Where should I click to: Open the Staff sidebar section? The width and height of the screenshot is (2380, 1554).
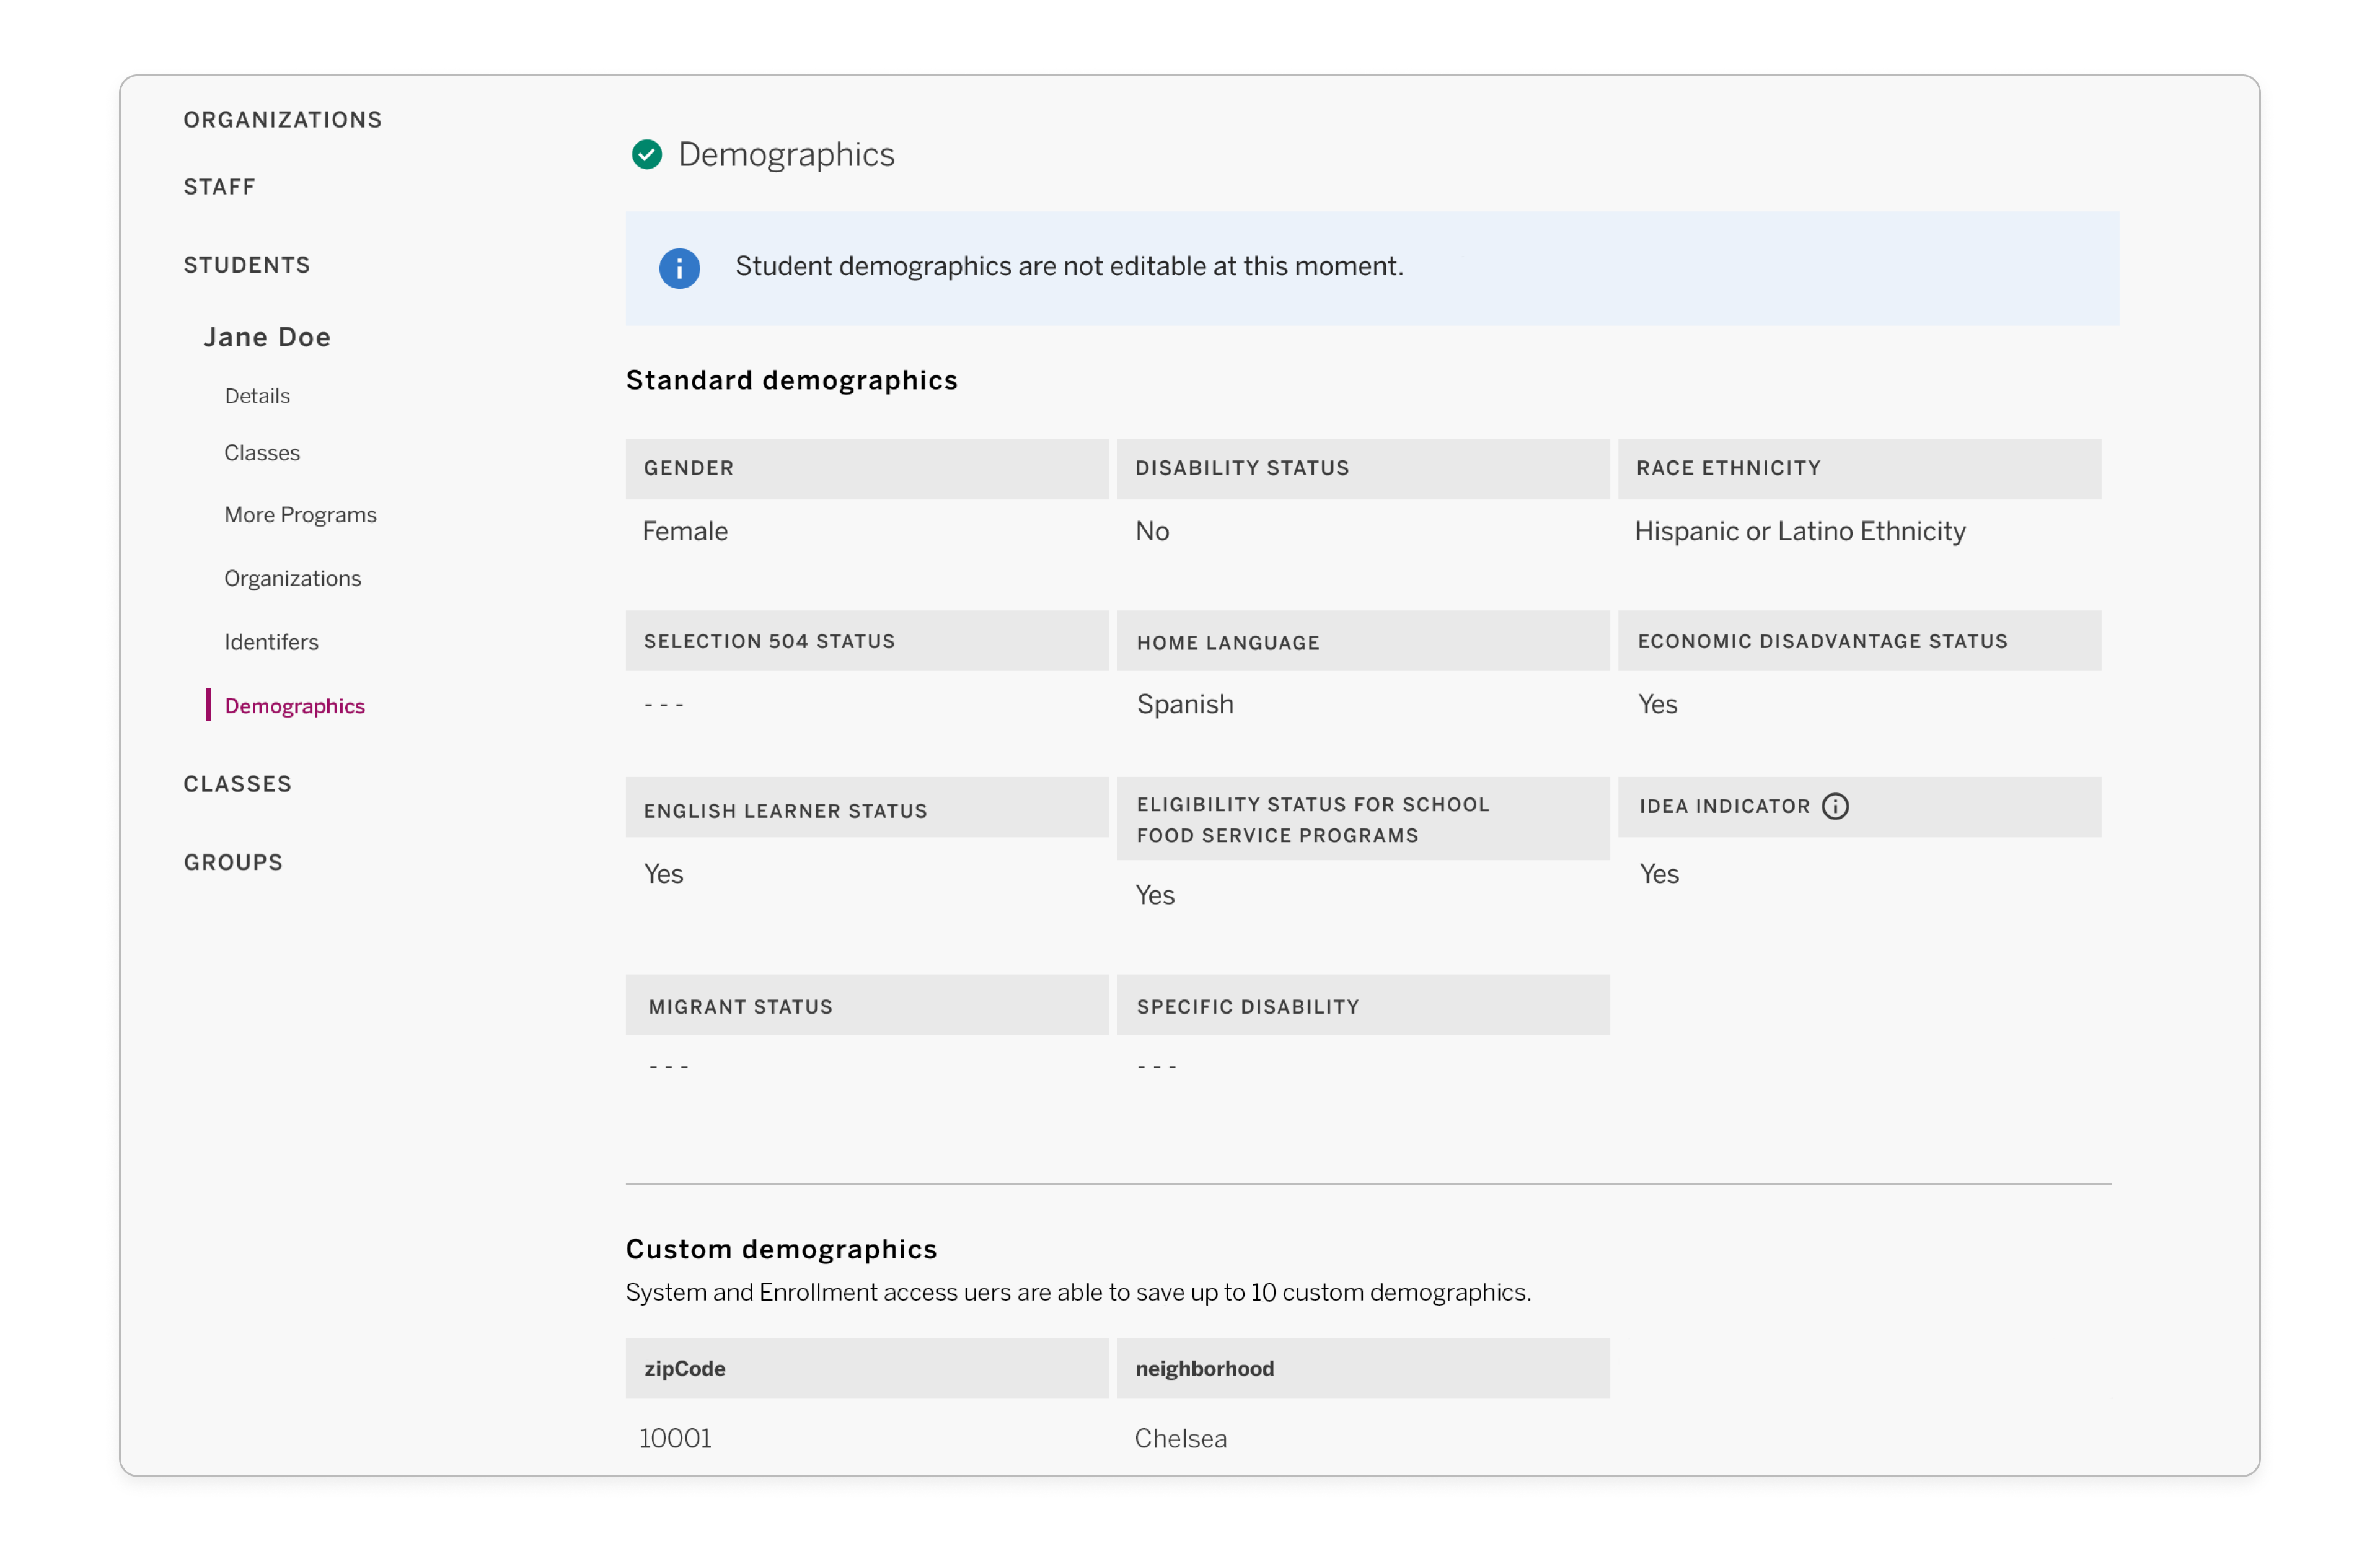point(219,187)
